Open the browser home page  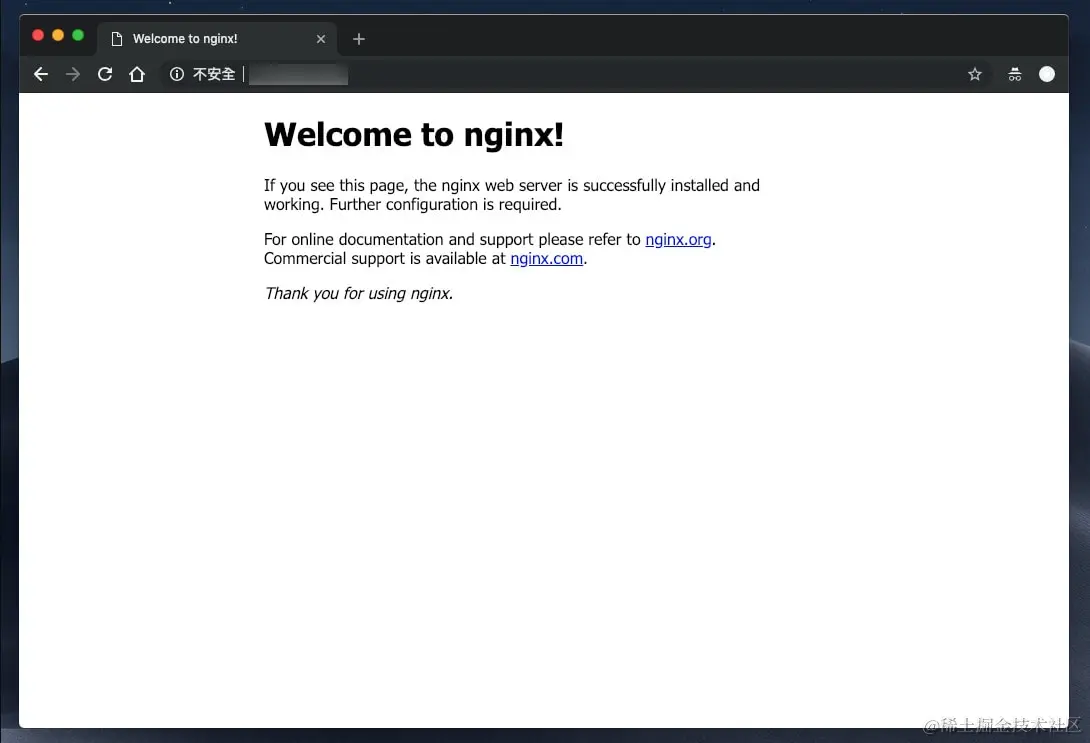137,74
